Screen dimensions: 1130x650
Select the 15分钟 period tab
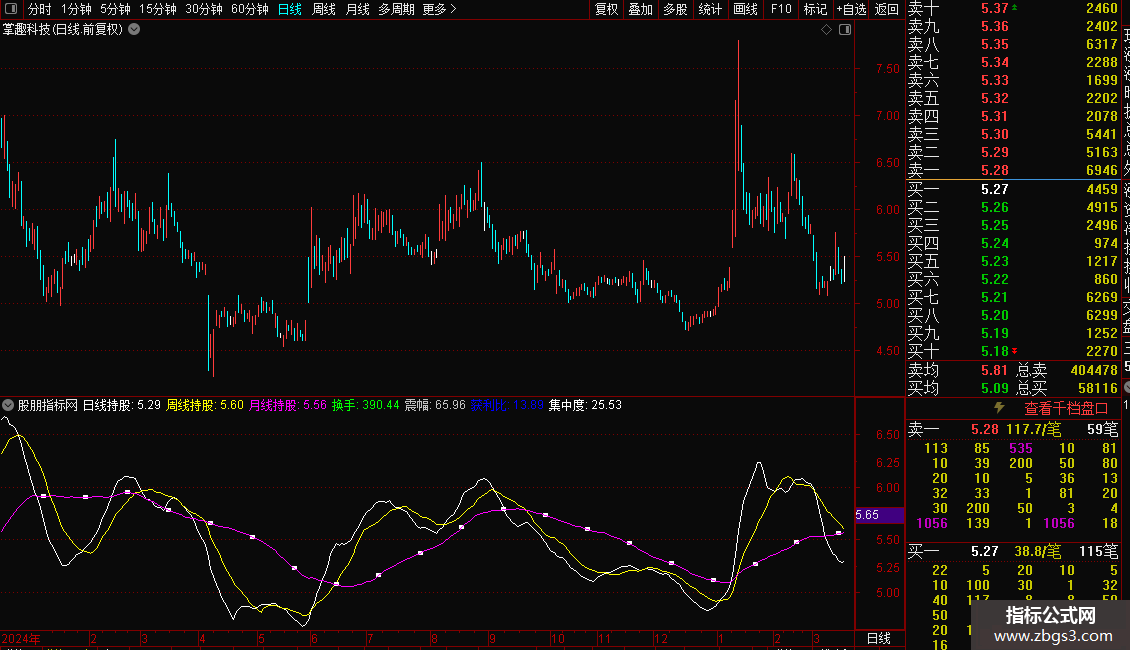(157, 9)
